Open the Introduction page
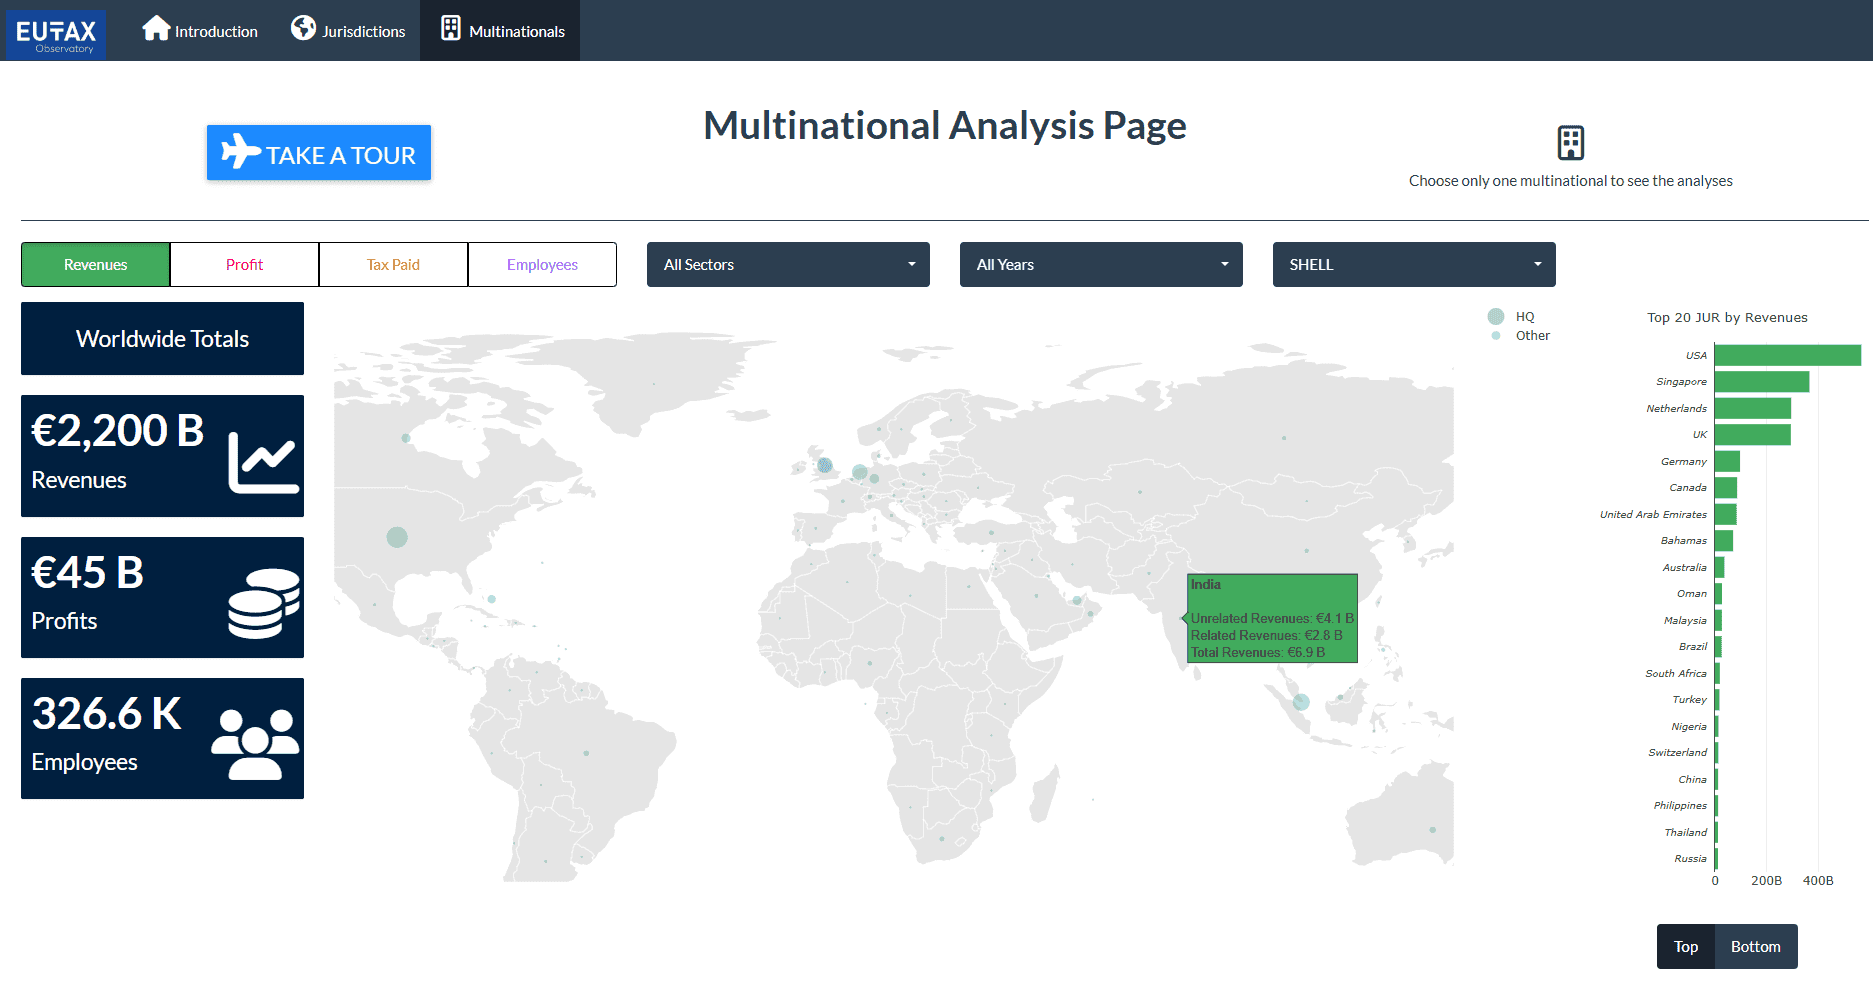Viewport: 1873px width, 983px height. pyautogui.click(x=216, y=32)
